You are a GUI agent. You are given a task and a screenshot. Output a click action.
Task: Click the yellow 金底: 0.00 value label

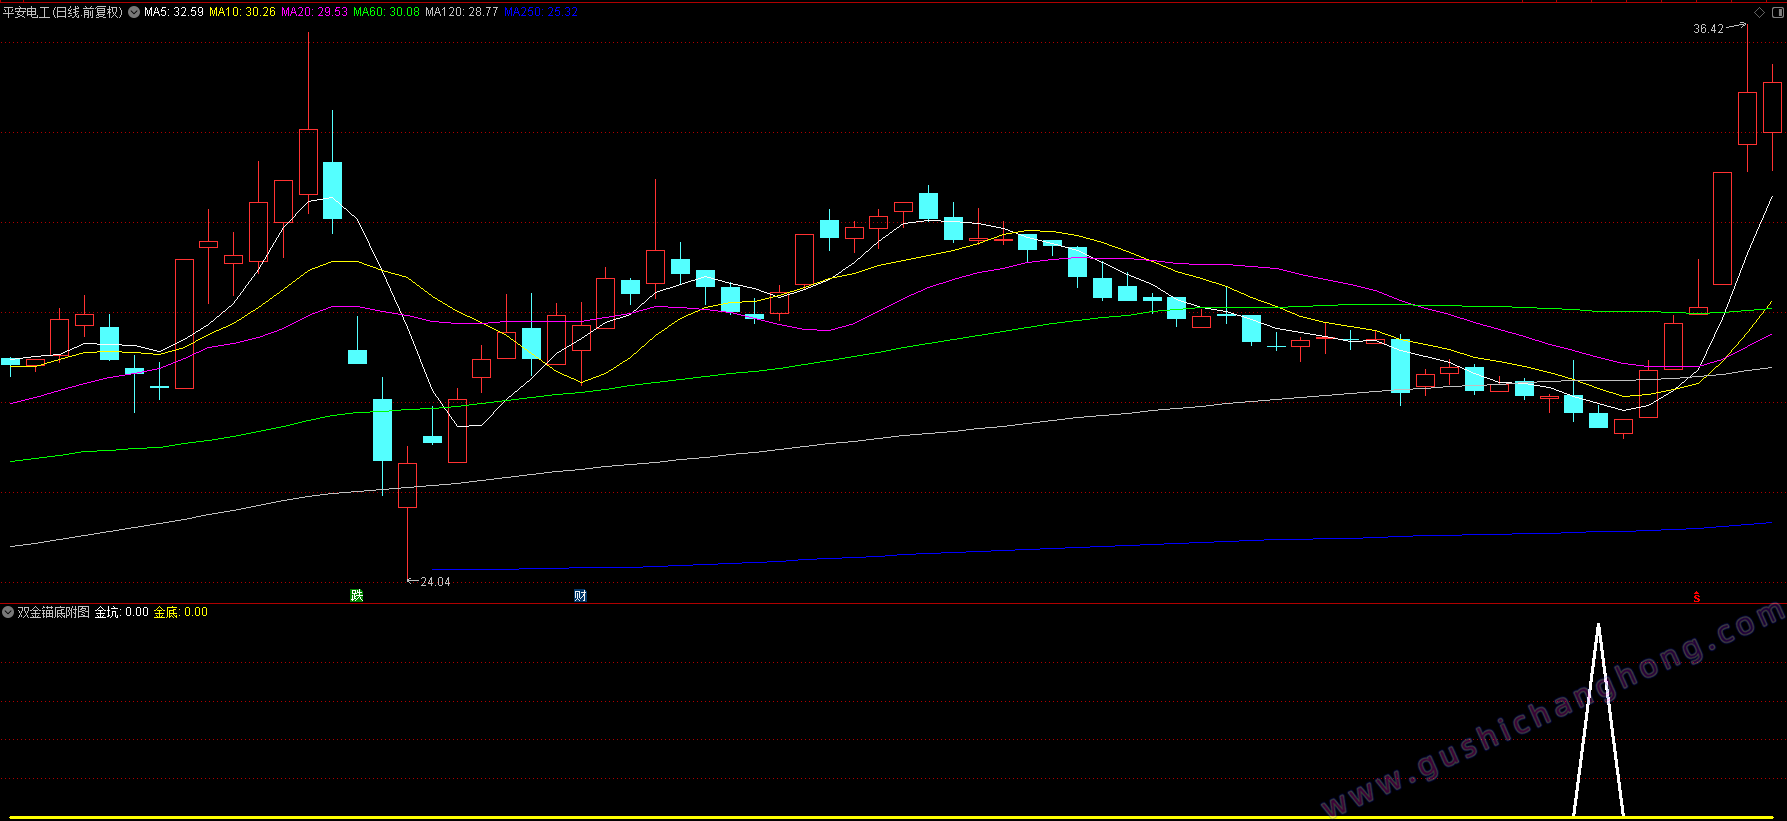point(181,612)
